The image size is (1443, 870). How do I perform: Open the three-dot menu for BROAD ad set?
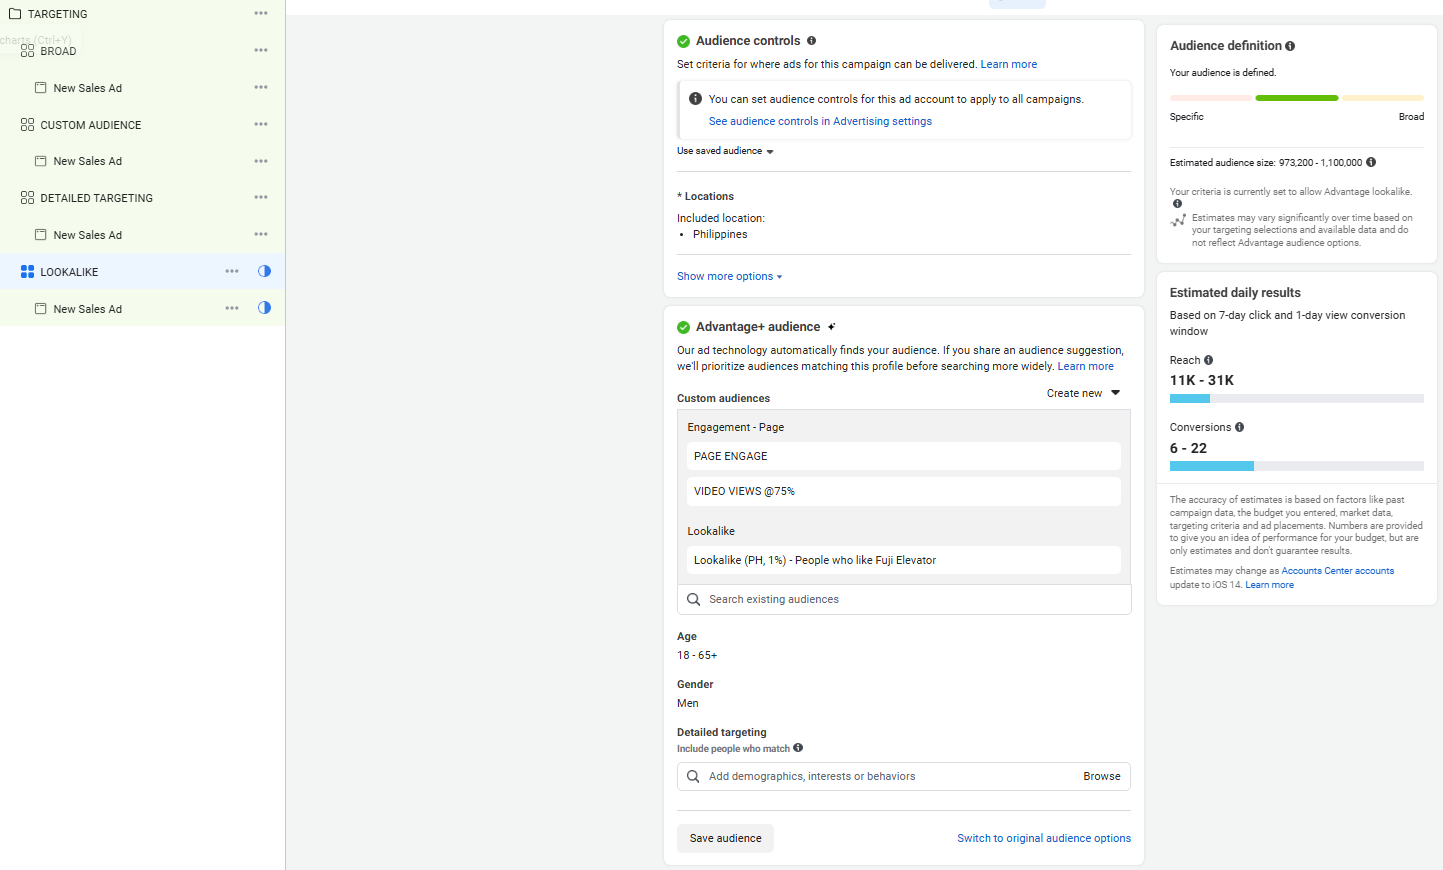[x=261, y=50]
